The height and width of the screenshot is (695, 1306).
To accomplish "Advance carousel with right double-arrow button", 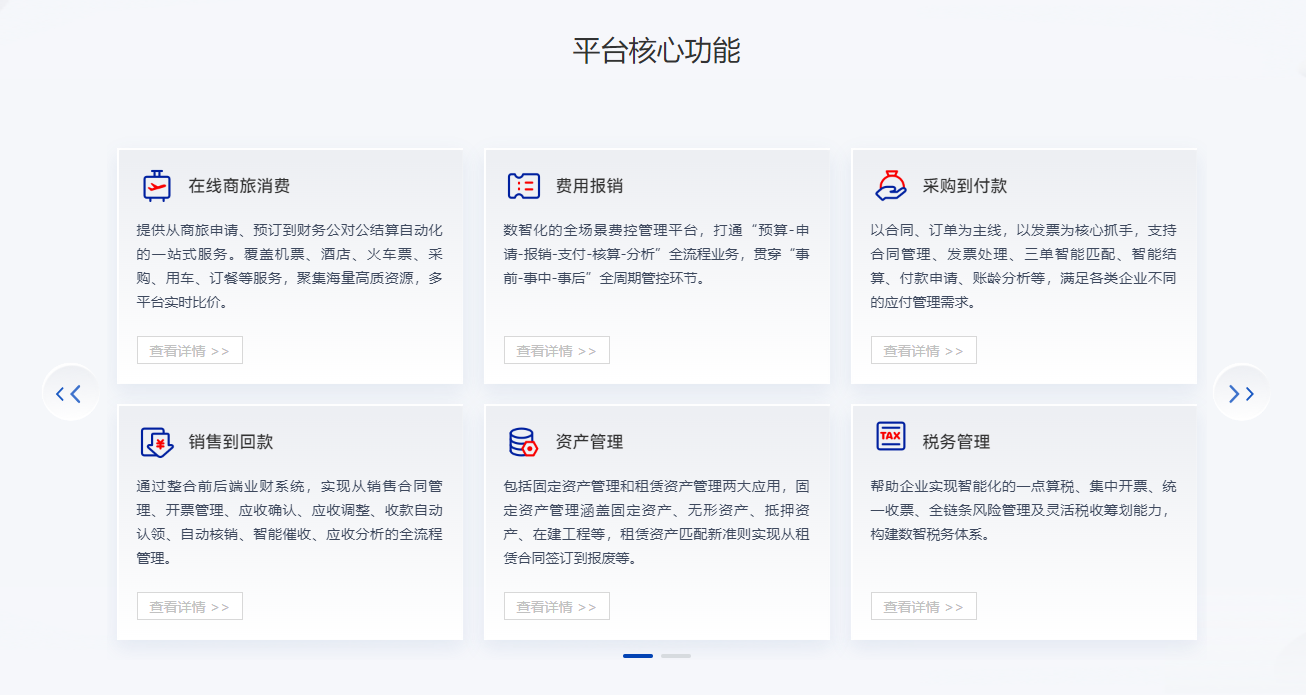I will (x=1241, y=393).
